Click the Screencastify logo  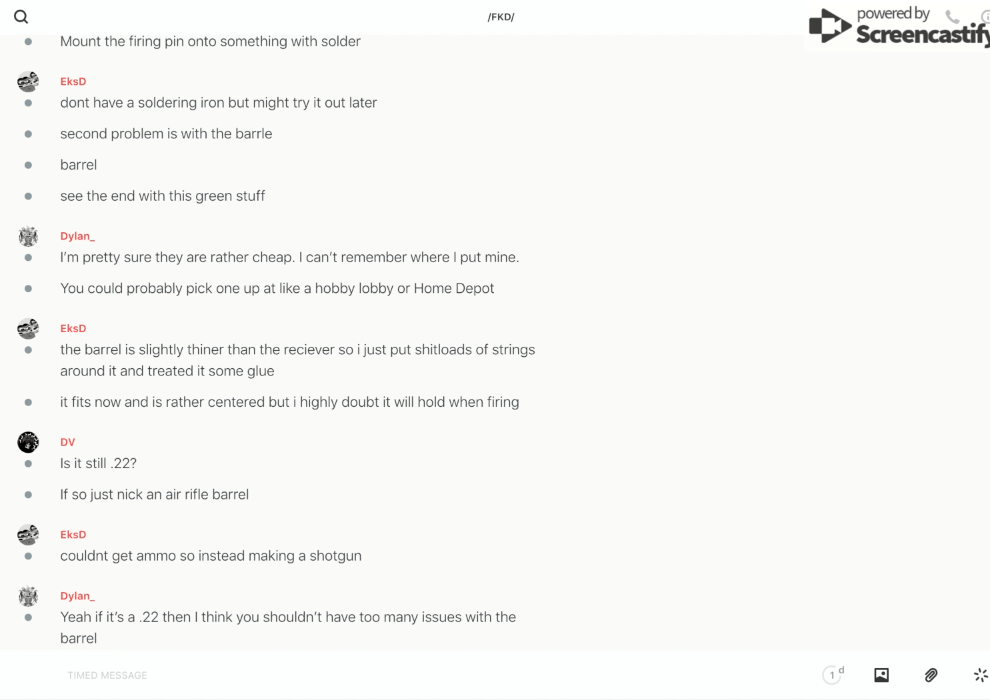click(897, 28)
